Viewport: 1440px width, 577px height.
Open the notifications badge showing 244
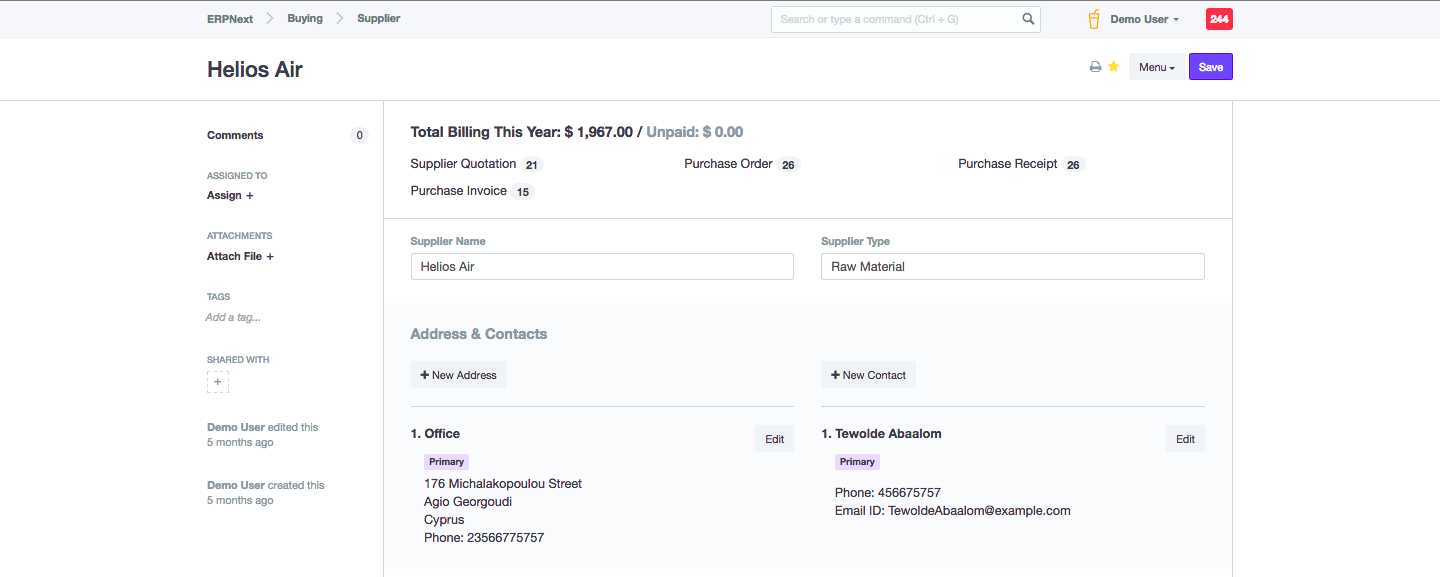point(1219,19)
